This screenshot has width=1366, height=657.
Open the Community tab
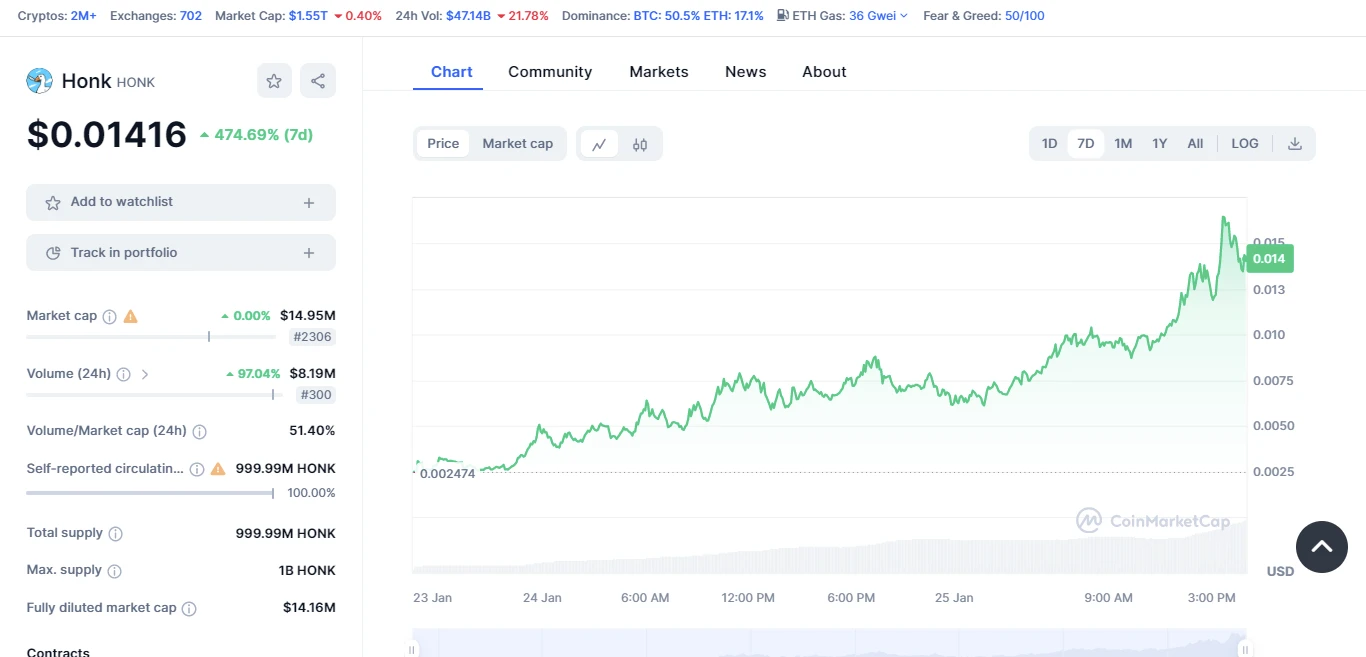click(x=550, y=72)
